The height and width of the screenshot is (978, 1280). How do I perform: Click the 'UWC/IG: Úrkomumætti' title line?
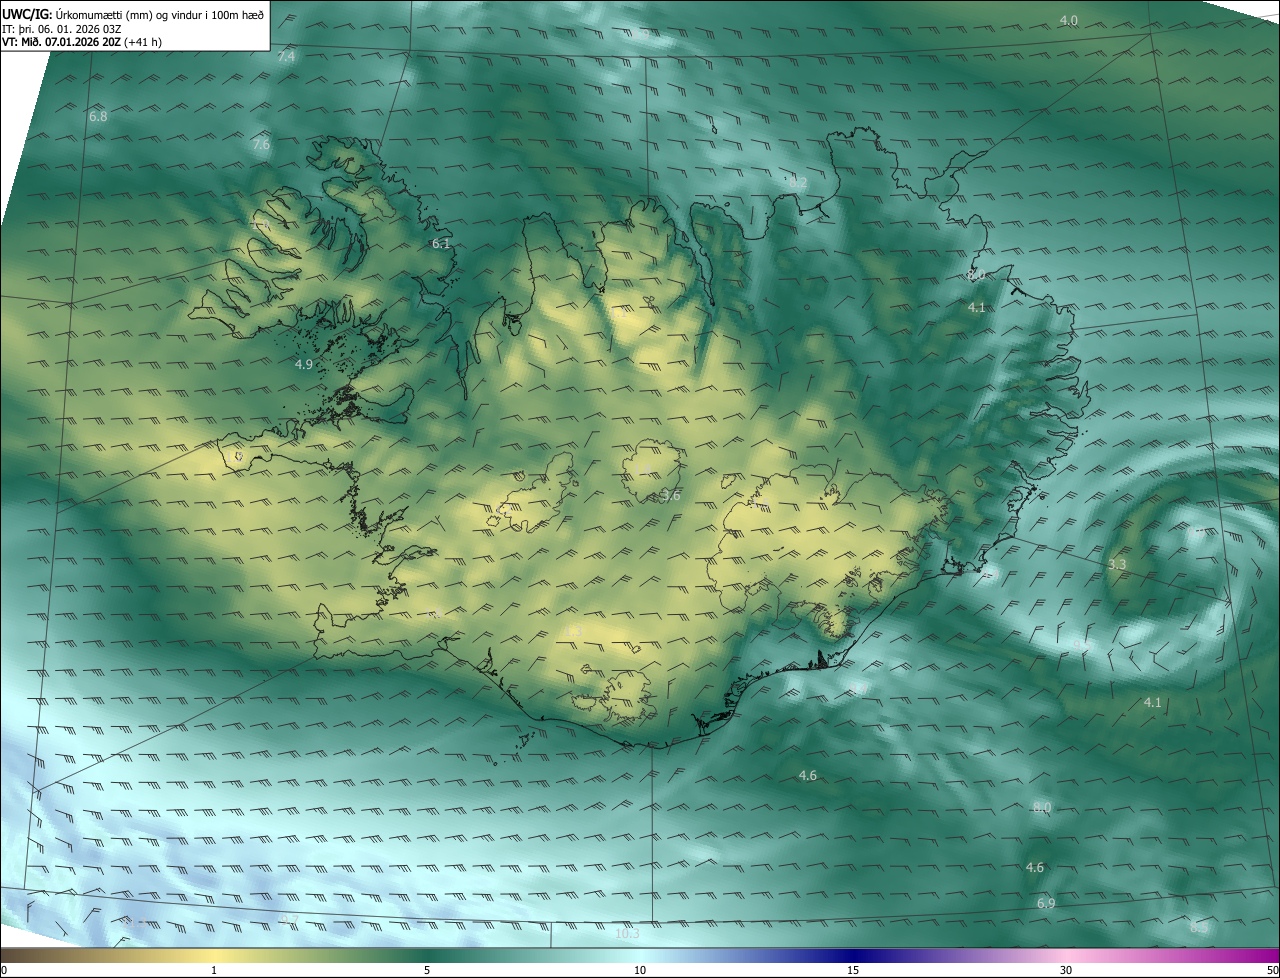(x=133, y=15)
